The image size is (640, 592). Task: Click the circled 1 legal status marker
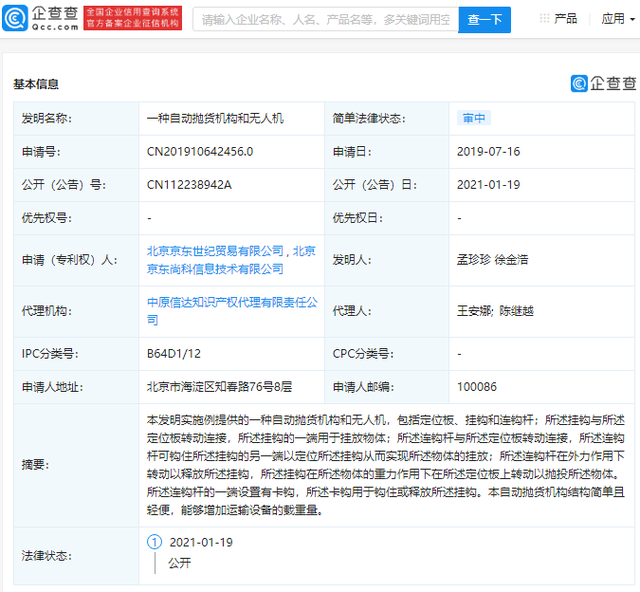[154, 541]
